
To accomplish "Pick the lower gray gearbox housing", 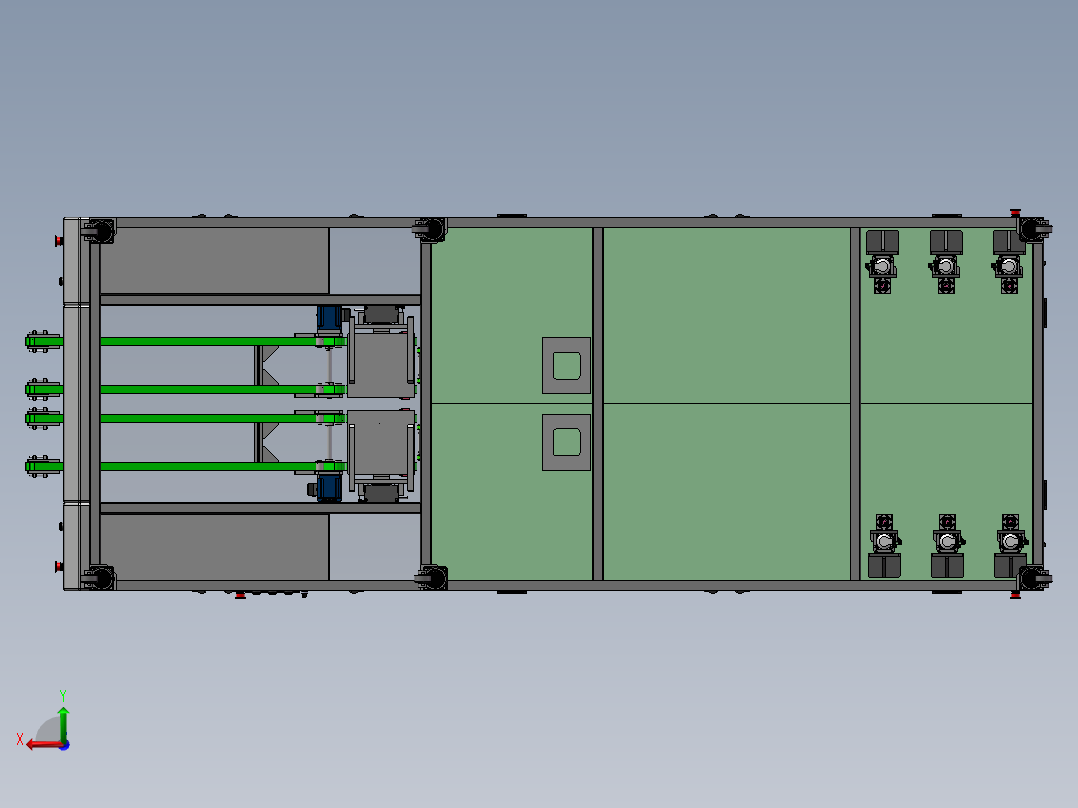I will pos(381,444).
